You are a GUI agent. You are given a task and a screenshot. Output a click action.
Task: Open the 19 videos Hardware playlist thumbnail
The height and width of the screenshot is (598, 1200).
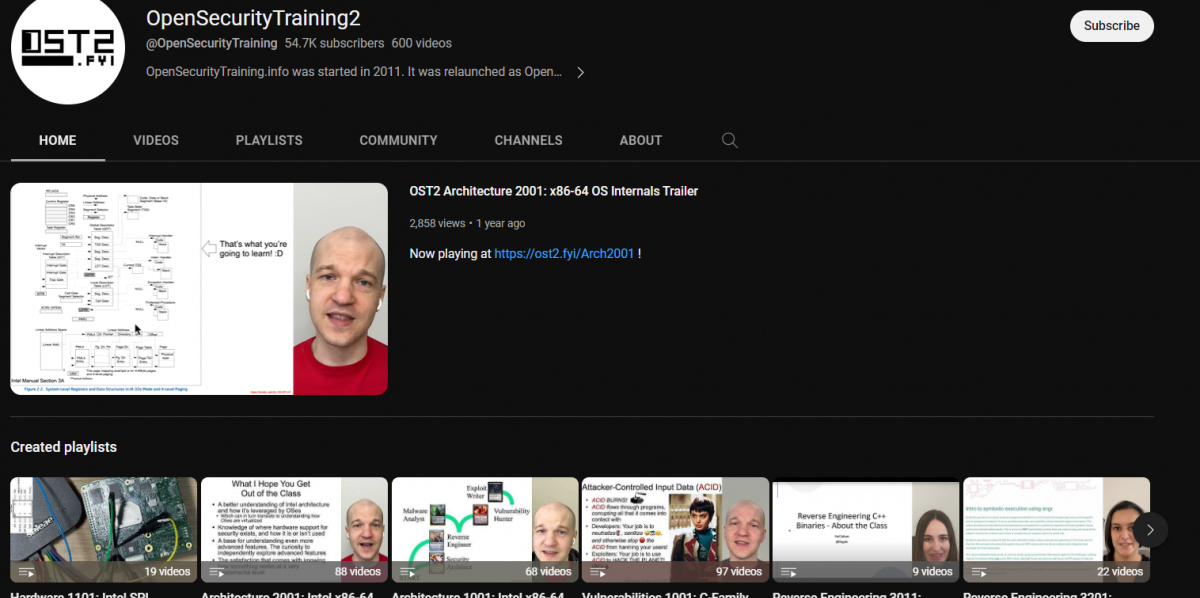click(x=104, y=530)
